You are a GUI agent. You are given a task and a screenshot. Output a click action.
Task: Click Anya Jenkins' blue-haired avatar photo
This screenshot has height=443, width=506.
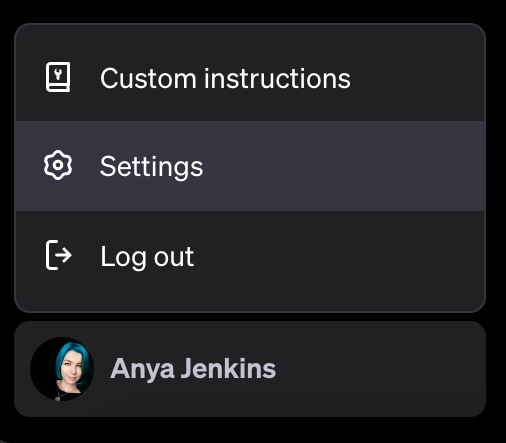62,369
